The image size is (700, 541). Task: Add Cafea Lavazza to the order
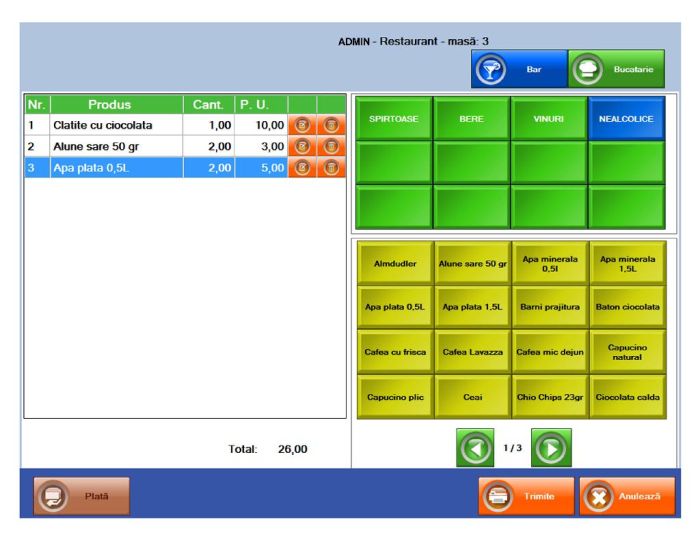tap(472, 352)
